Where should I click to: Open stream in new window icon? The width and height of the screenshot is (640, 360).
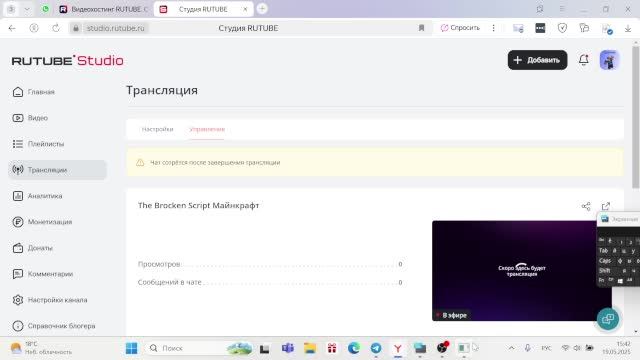[606, 206]
